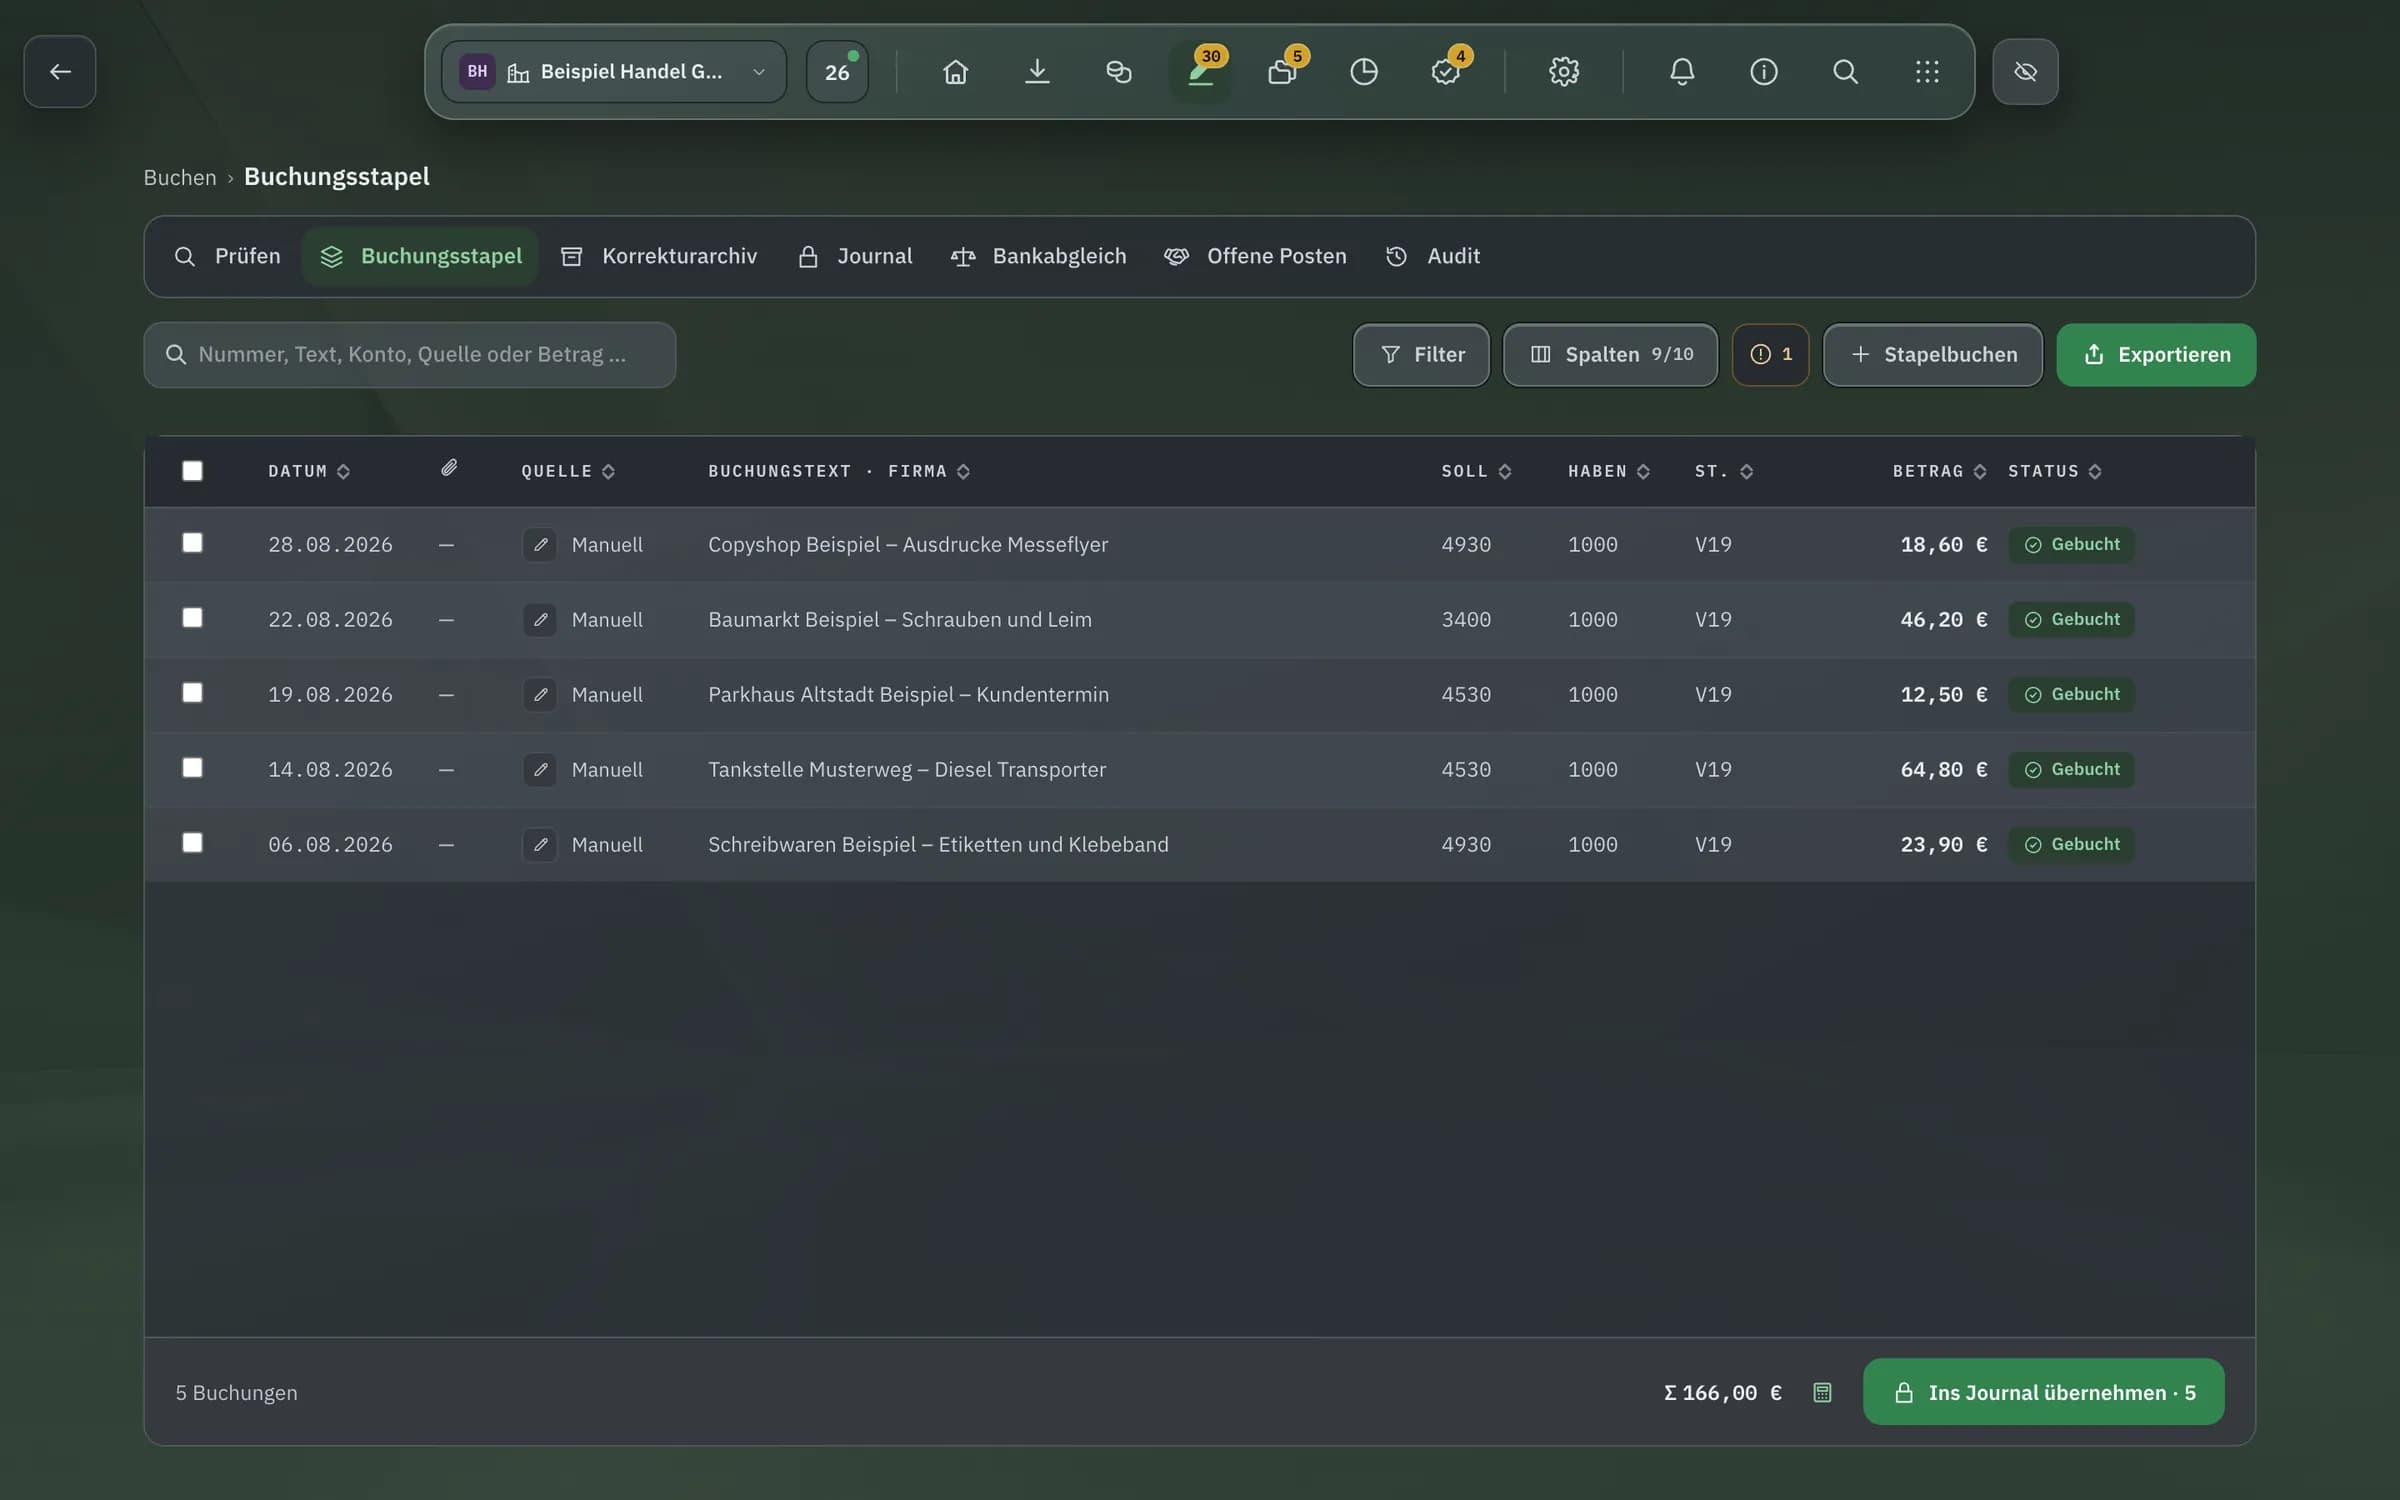Open the global search magnifier icon

coord(1845,72)
